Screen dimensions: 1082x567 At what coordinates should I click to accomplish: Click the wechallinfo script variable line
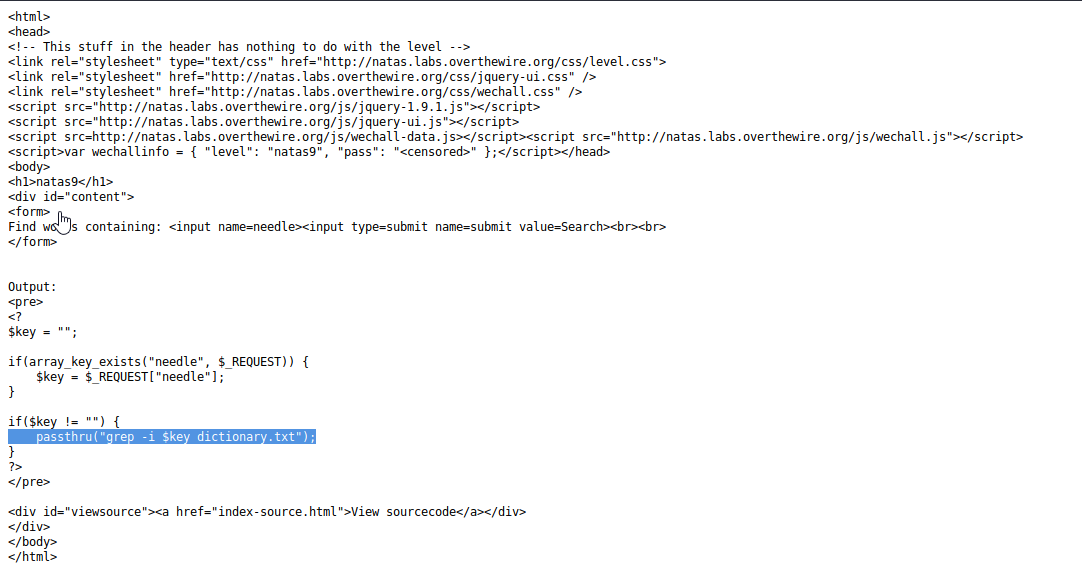click(309, 152)
